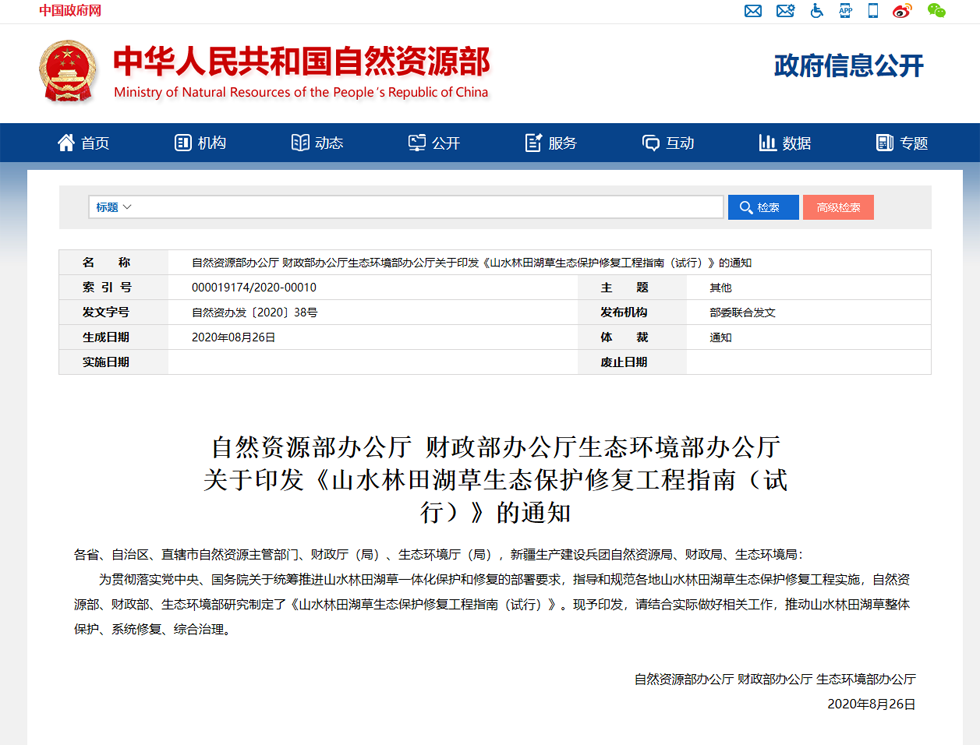The image size is (980, 745).
Task: Click the open-book icon beside 动态
Action: (x=300, y=142)
